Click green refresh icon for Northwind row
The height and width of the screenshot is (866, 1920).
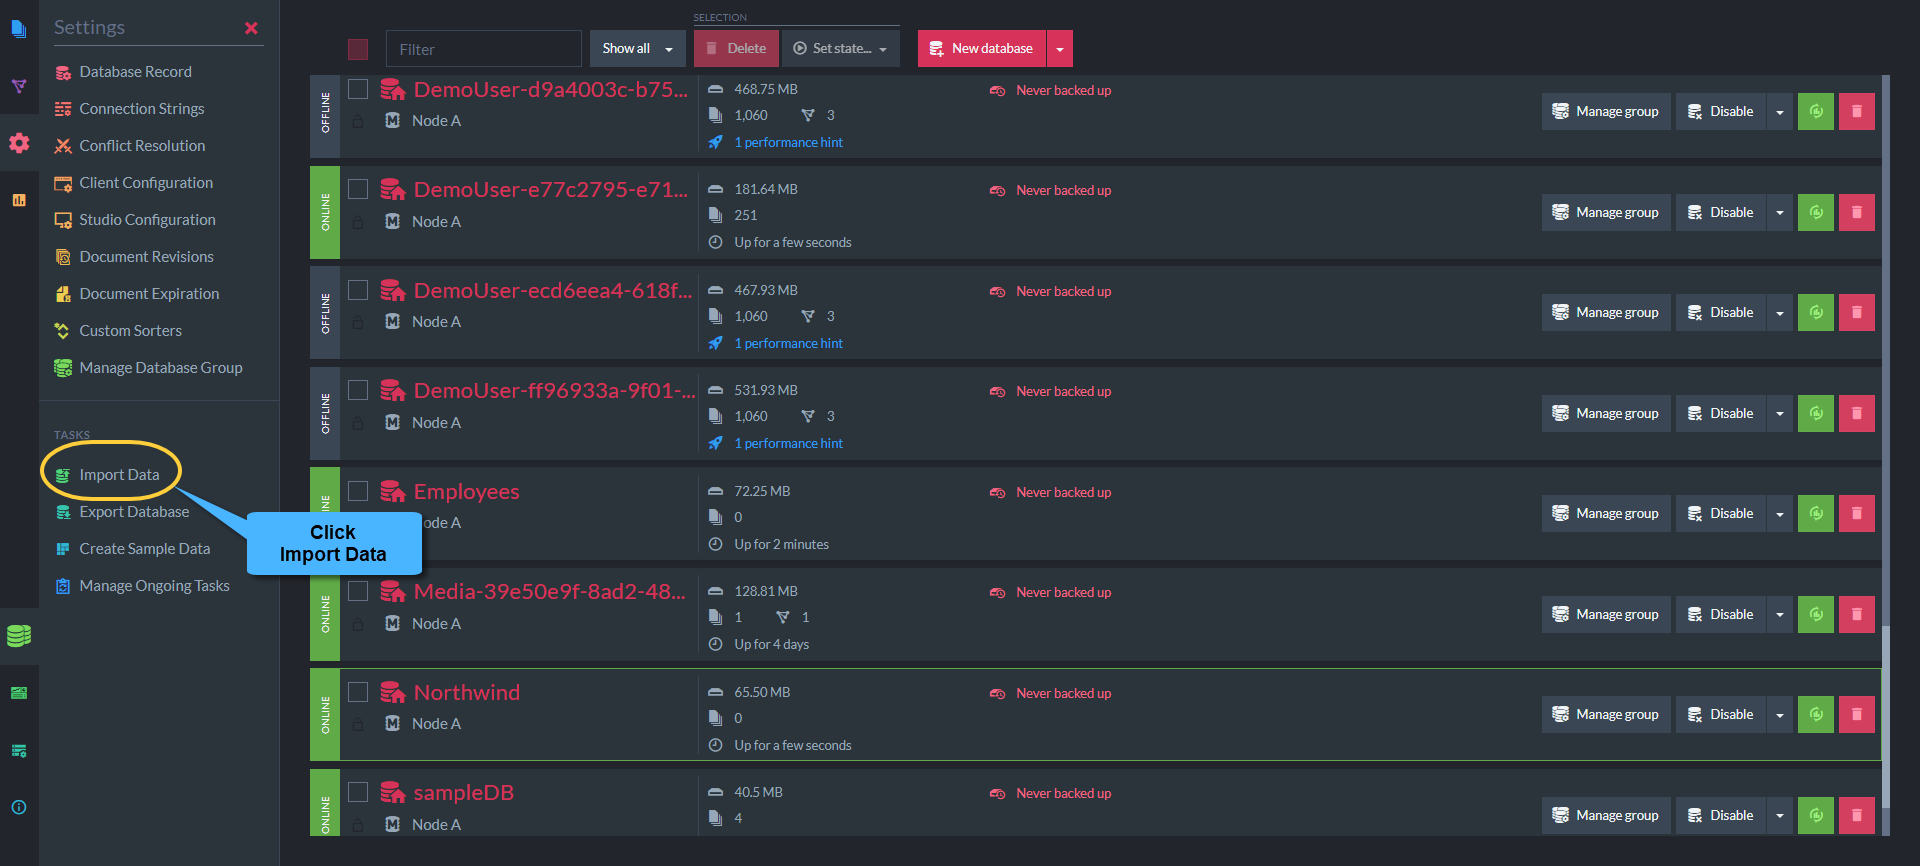pyautogui.click(x=1816, y=714)
